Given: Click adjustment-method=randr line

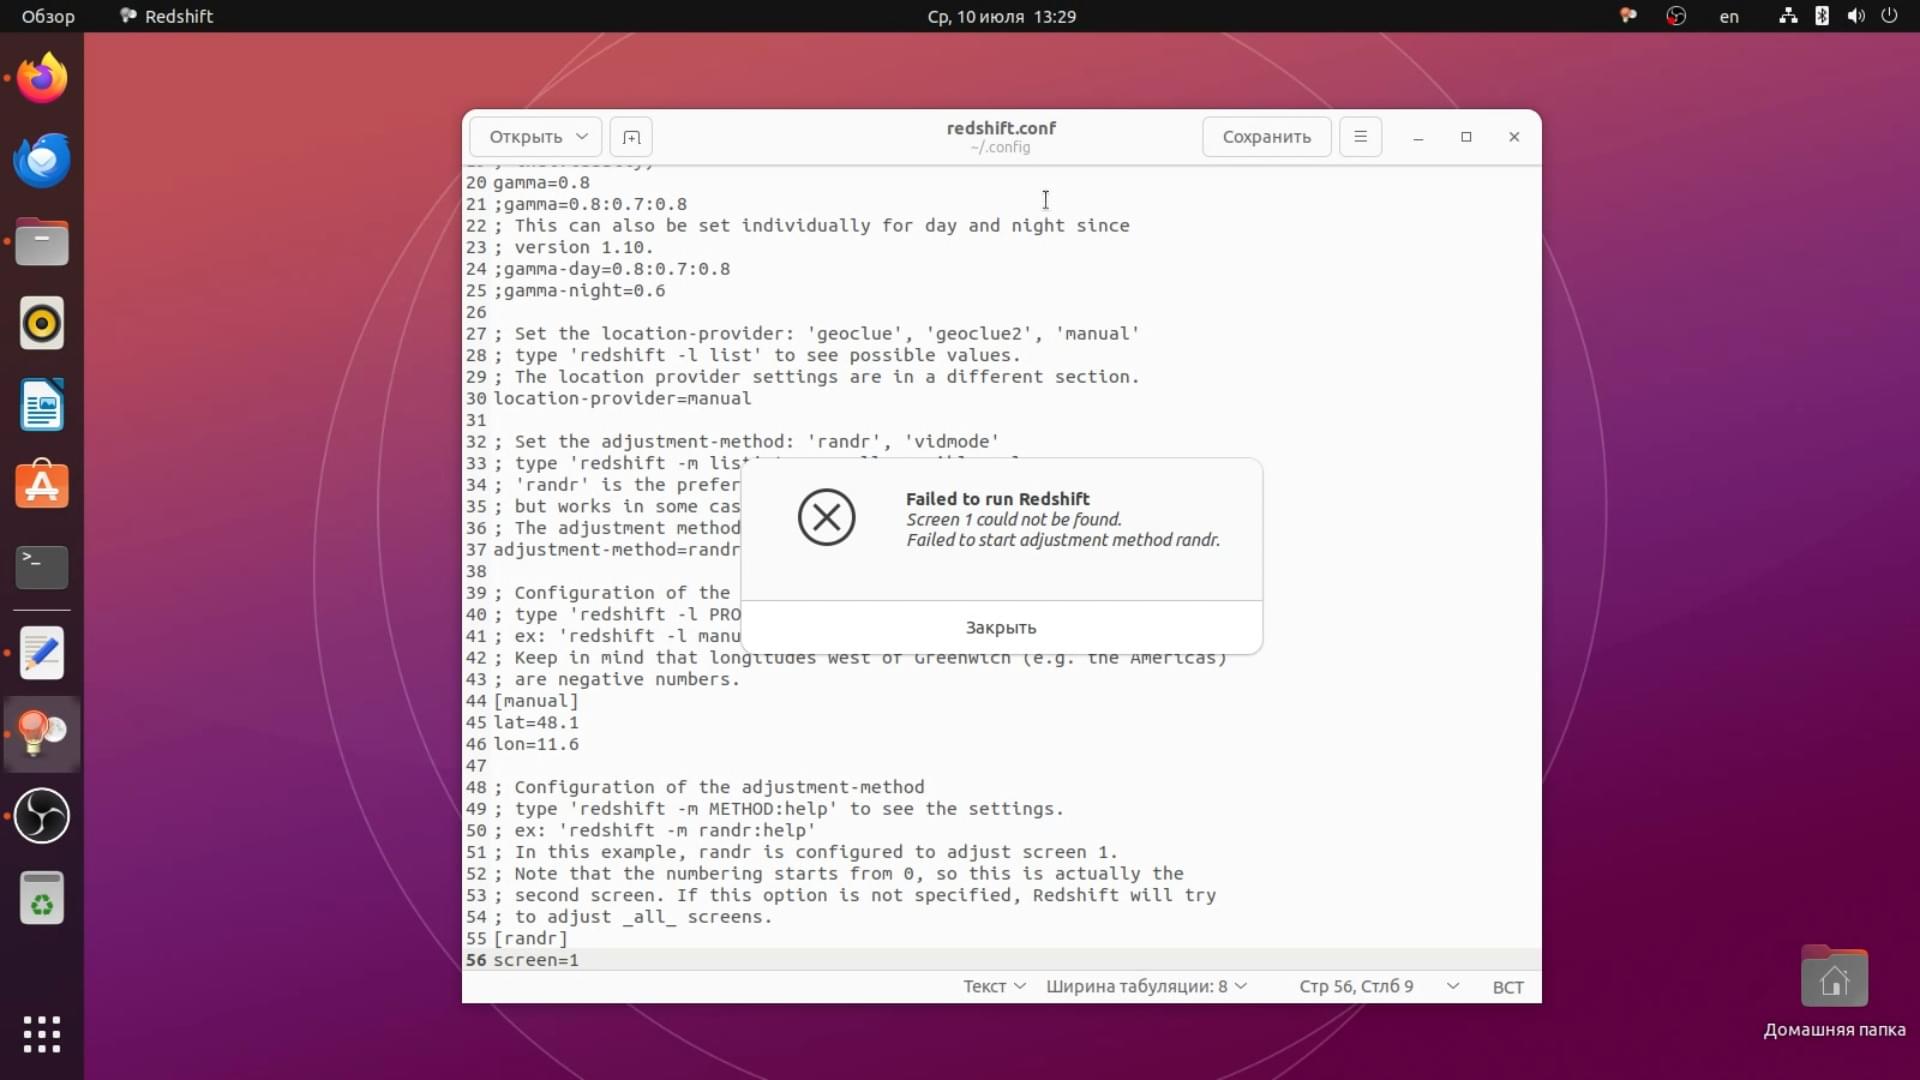Looking at the screenshot, I should click(617, 549).
